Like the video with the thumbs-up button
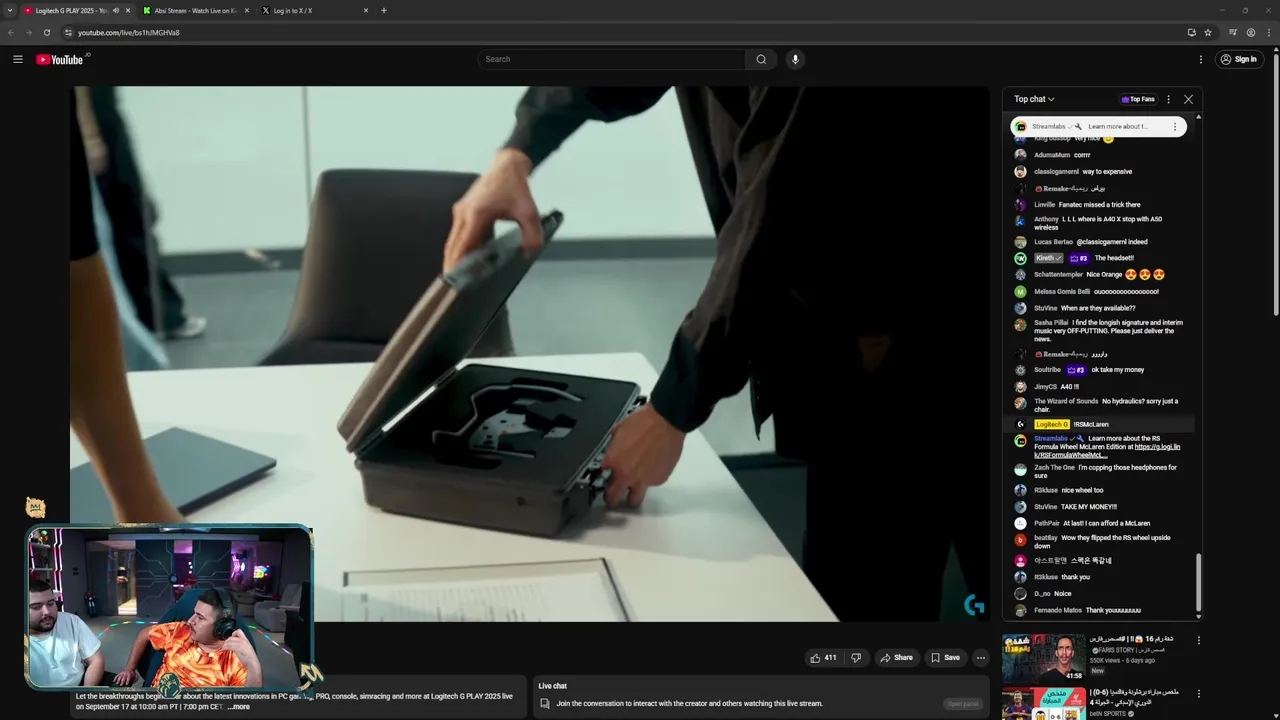 coord(823,657)
